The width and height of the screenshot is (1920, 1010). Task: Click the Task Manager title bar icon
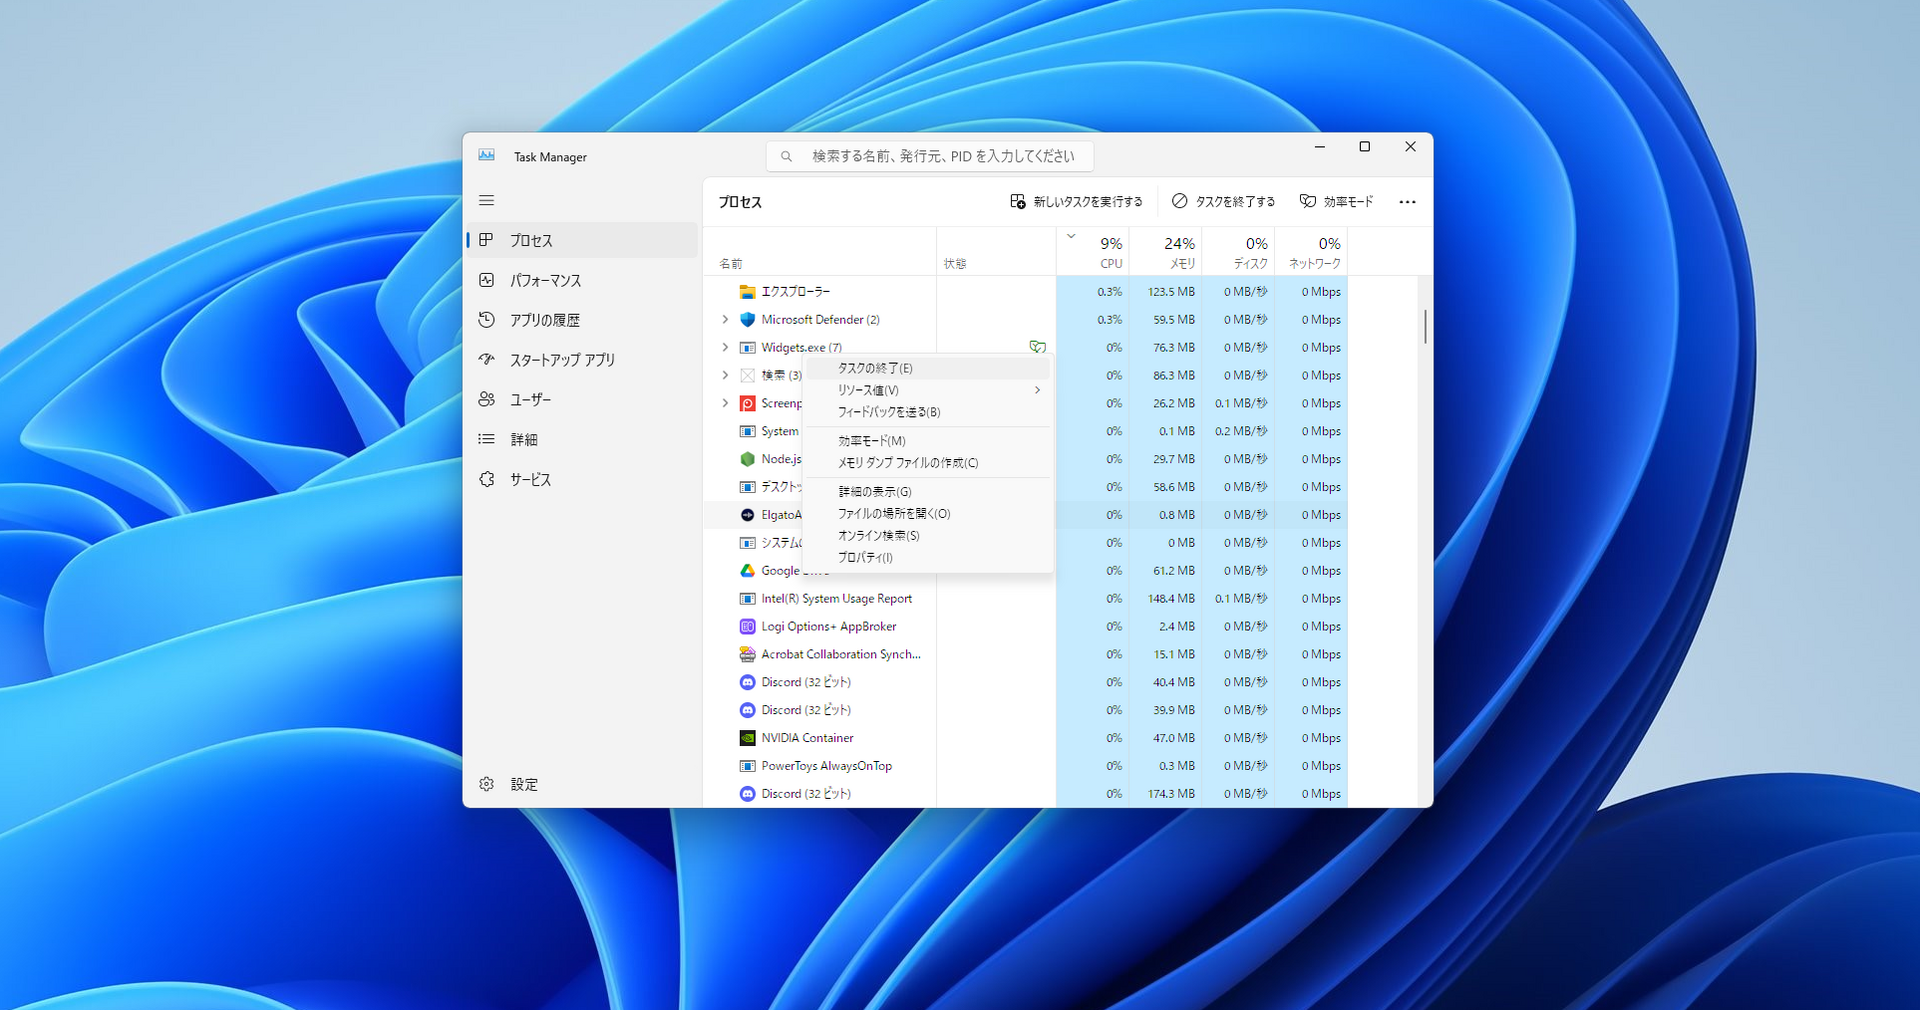pyautogui.click(x=487, y=156)
